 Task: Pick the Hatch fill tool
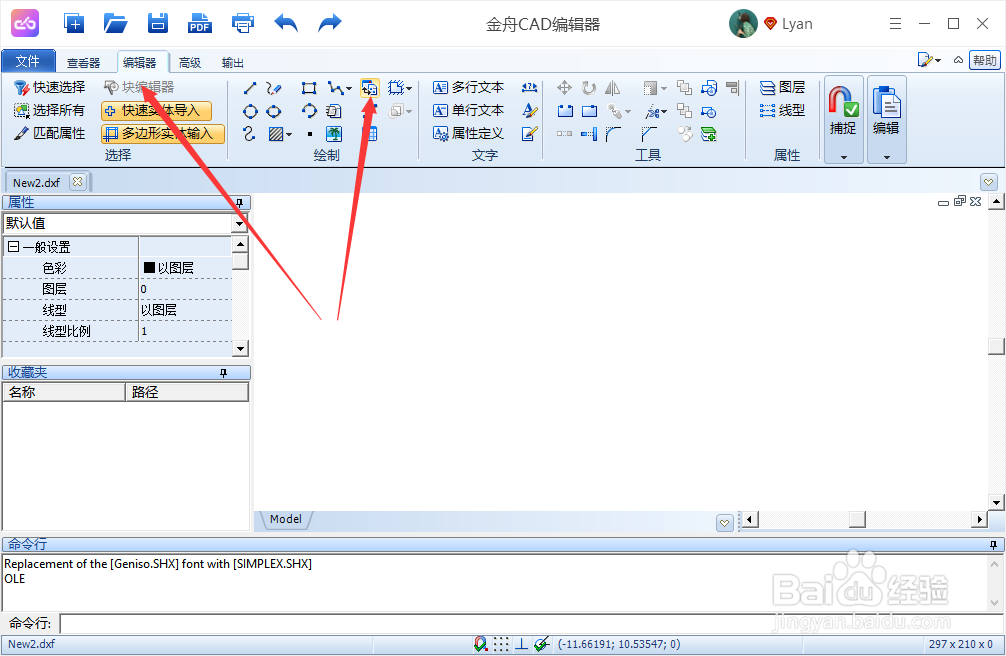pos(276,134)
